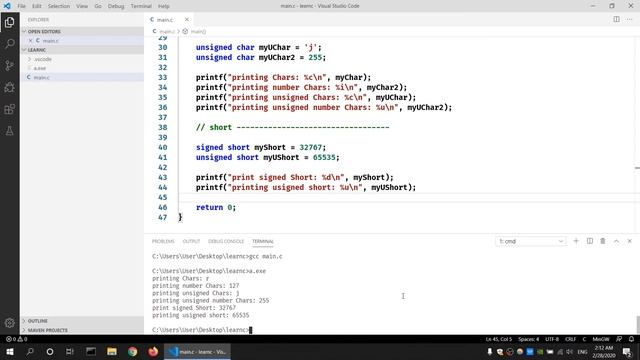Open errors and warnings counter in status bar
Screen dimensions: 640x360
tap(17, 339)
